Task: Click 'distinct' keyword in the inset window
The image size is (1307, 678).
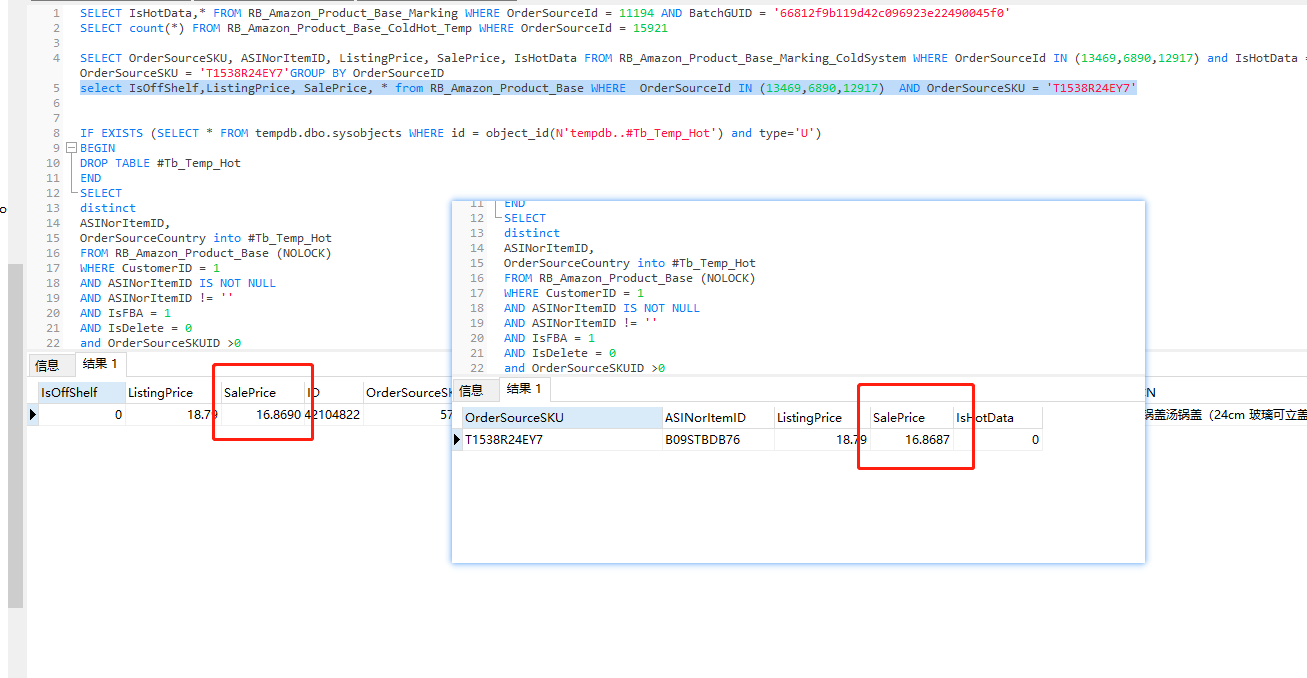Action: click(x=532, y=233)
